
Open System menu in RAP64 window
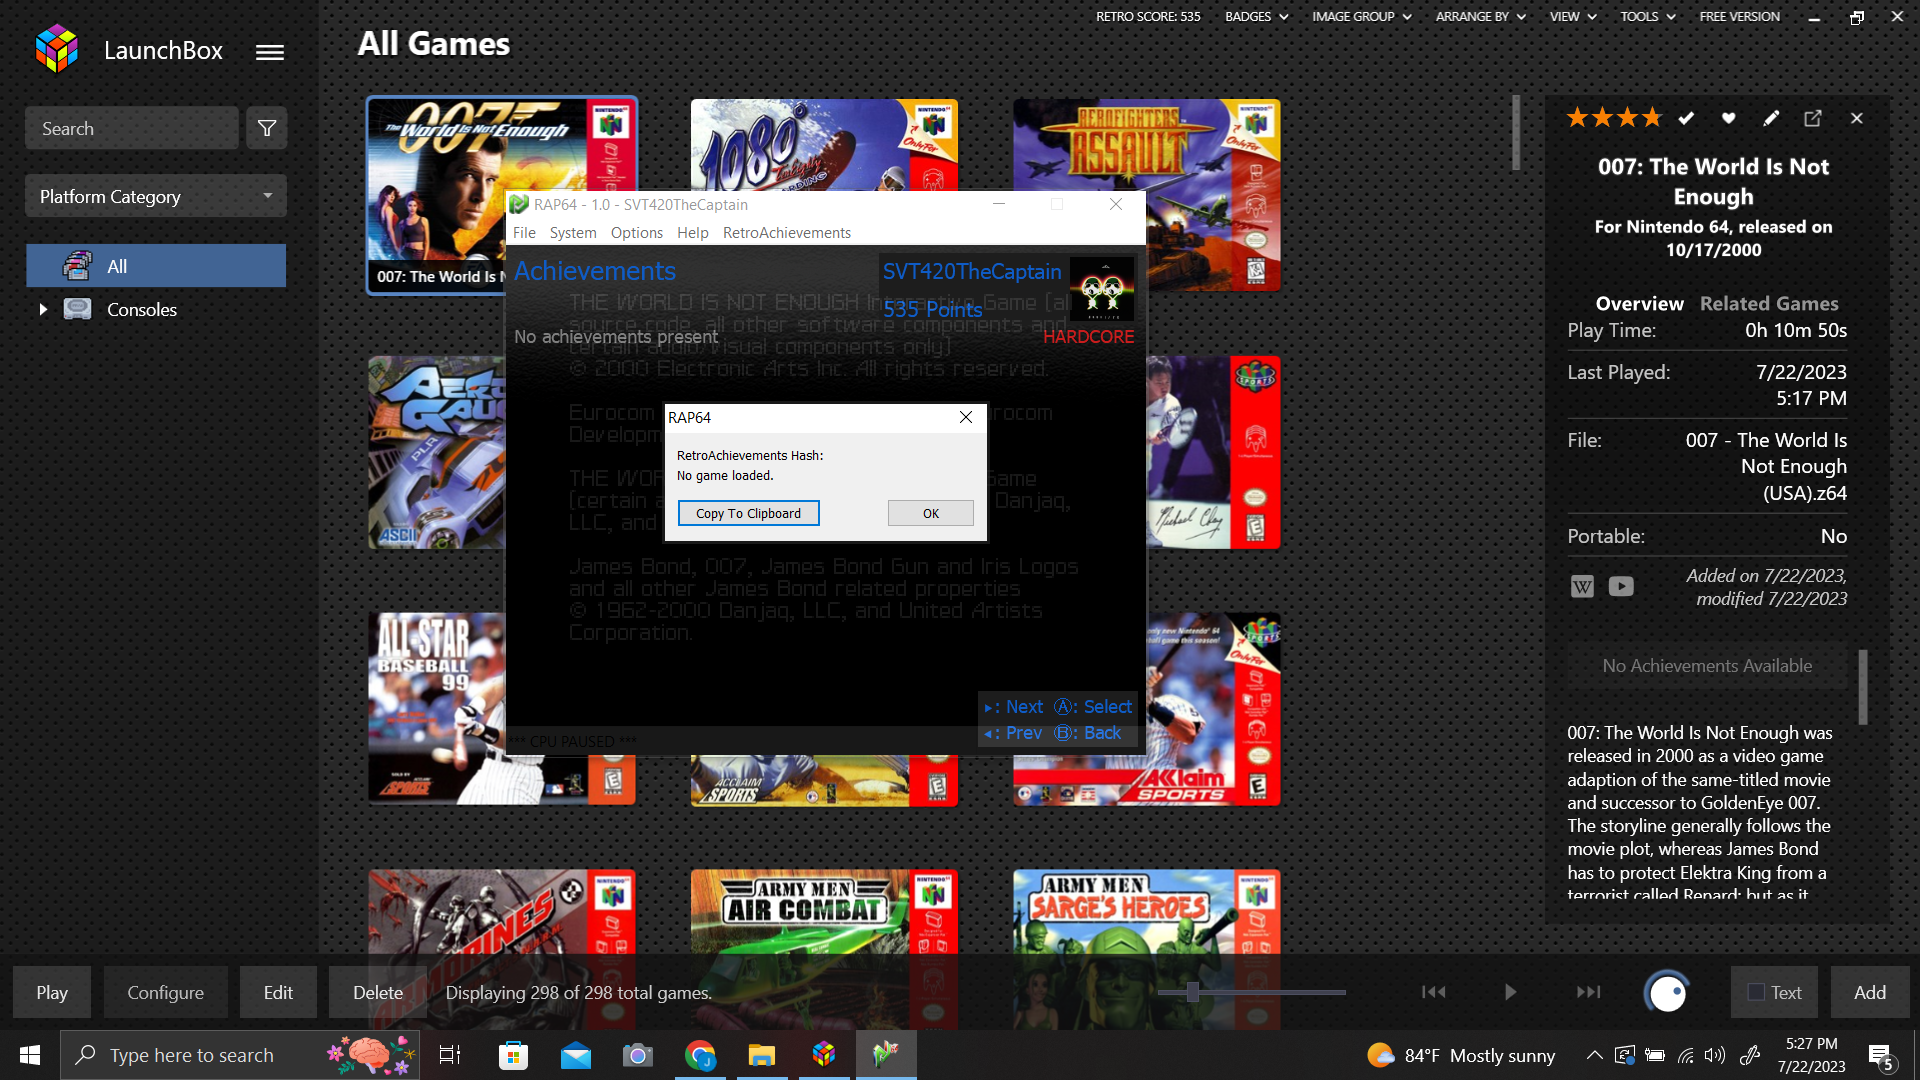tap(573, 232)
